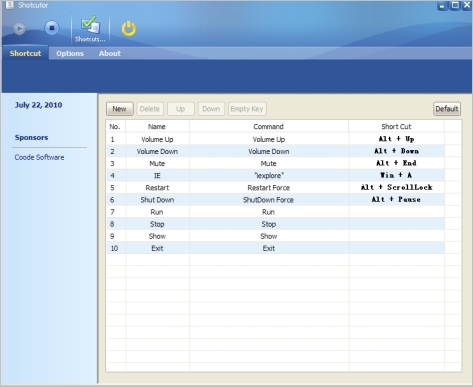Click the Short Cut column header
Screen dimensions: 473x387
point(396,127)
